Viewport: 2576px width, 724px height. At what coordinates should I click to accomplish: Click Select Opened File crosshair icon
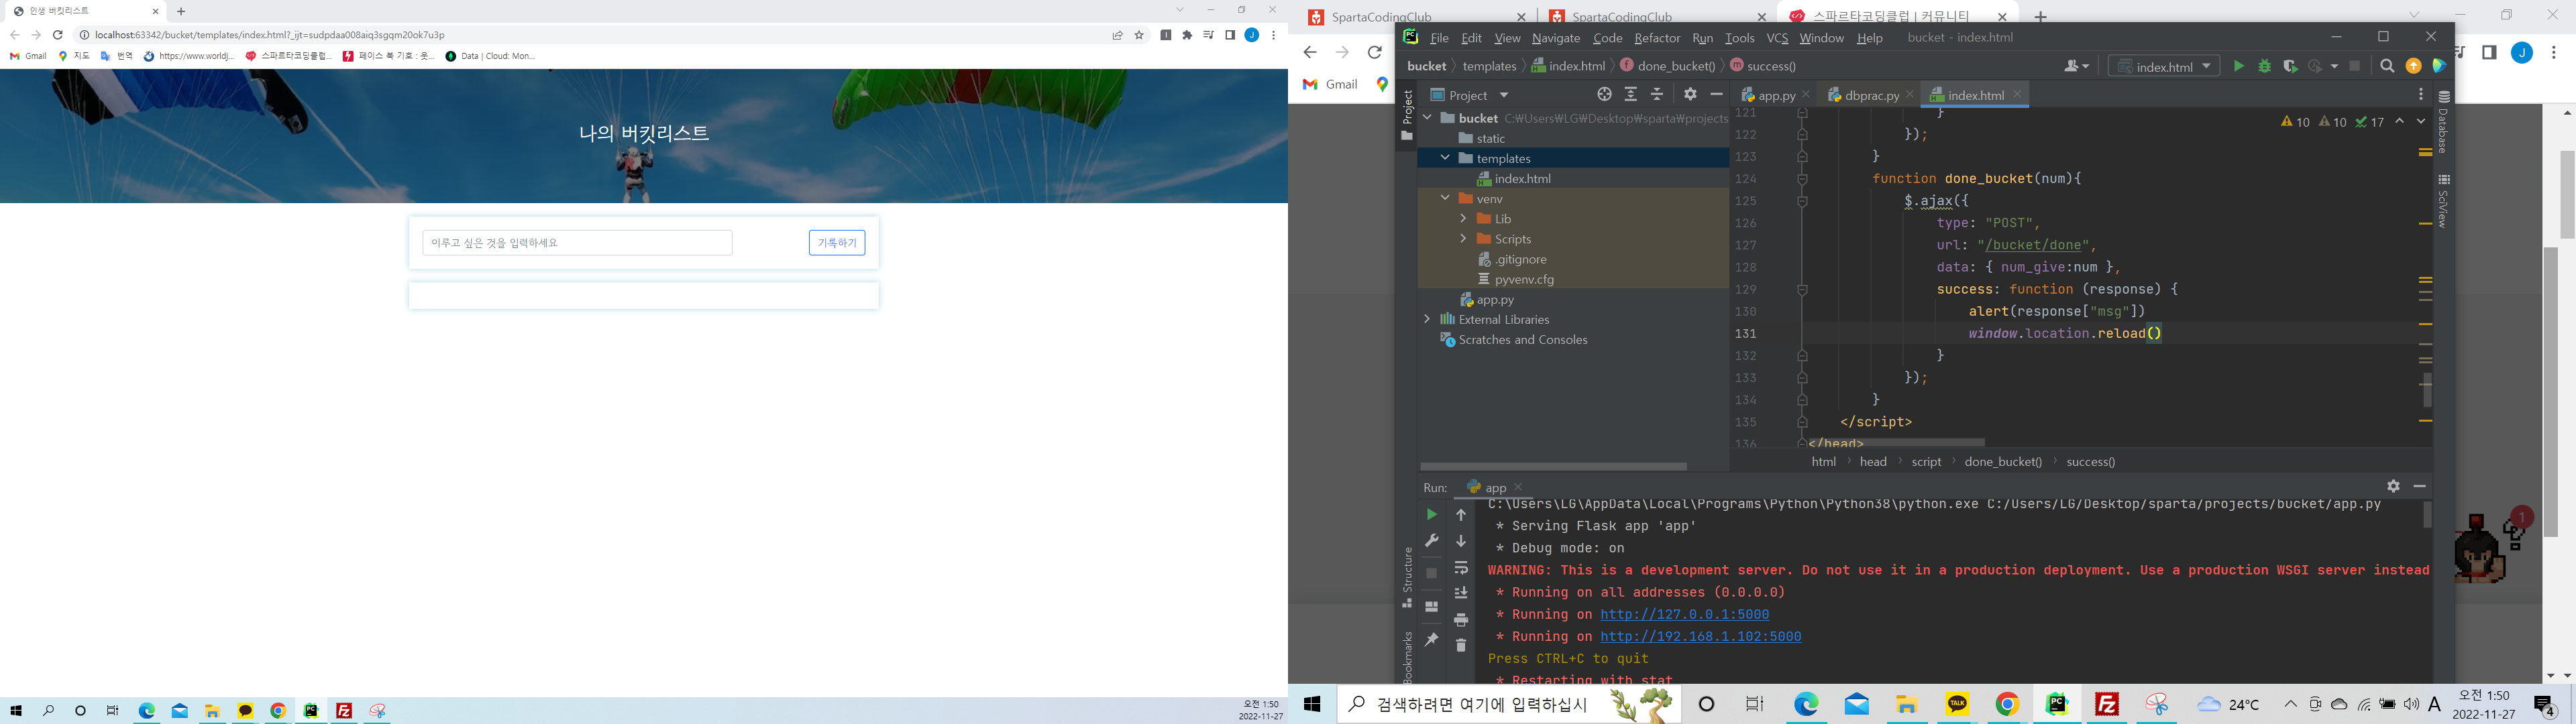coord(1604,94)
